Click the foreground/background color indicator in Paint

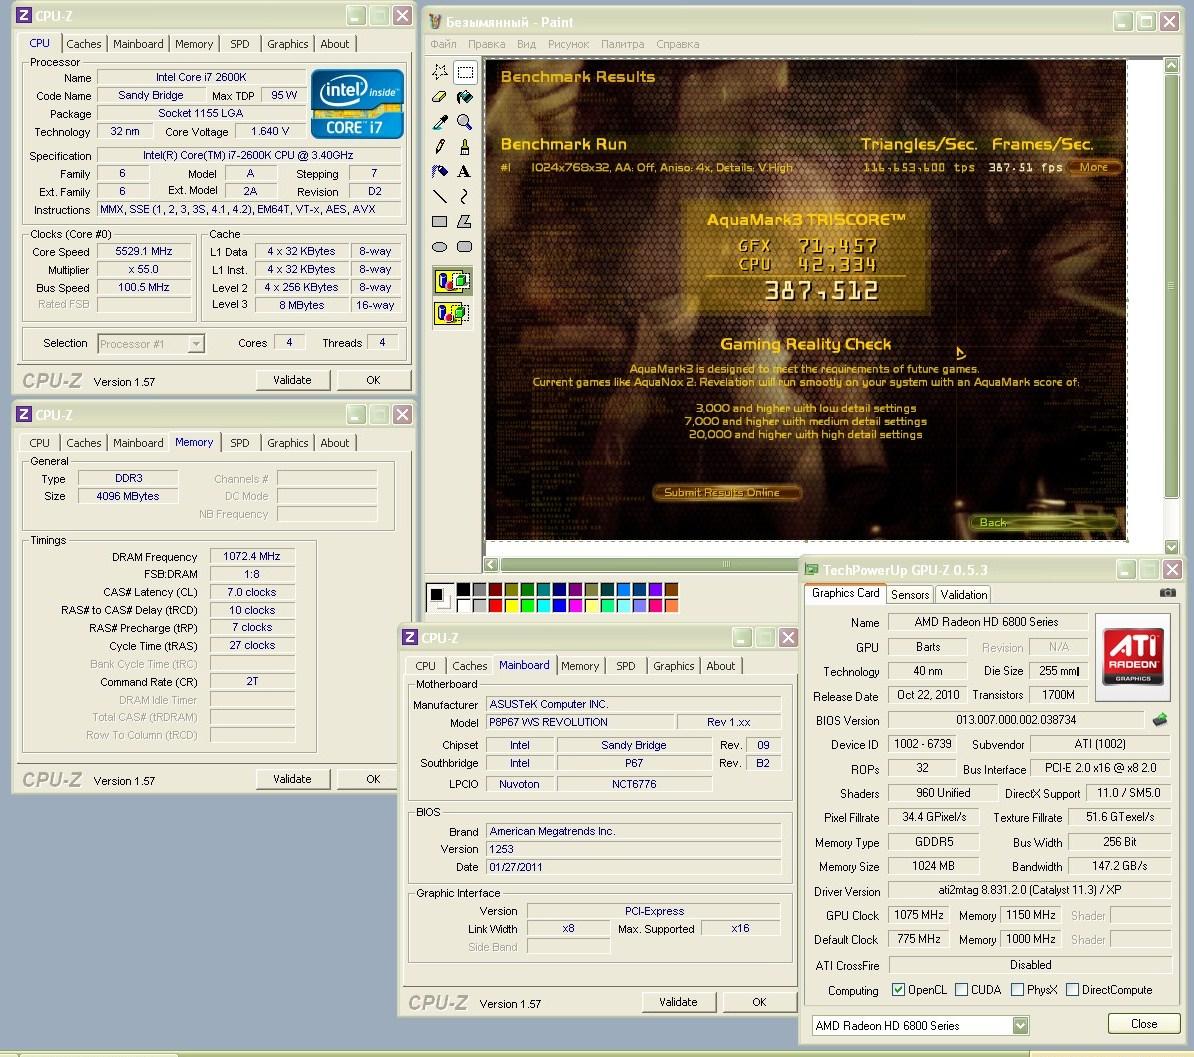(439, 596)
